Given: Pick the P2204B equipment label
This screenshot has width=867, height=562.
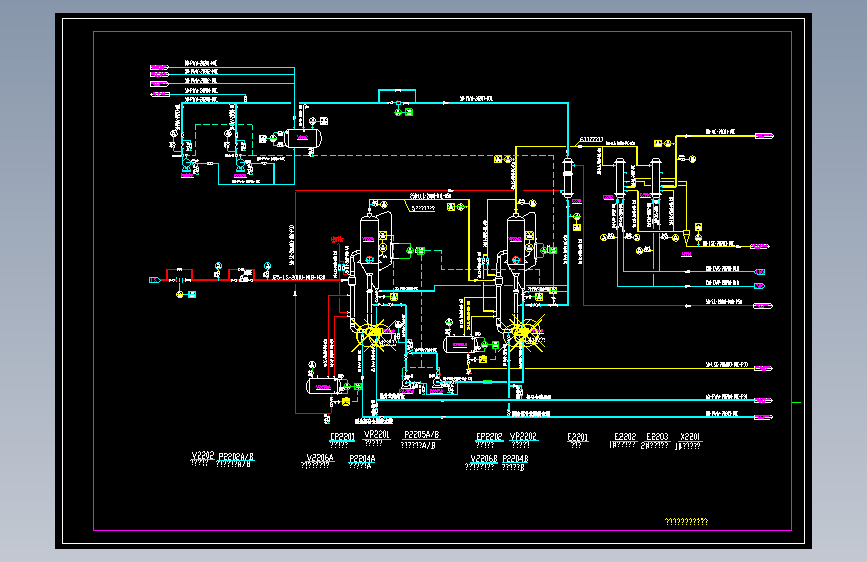Looking at the screenshot, I should pyautogui.click(x=515, y=459).
